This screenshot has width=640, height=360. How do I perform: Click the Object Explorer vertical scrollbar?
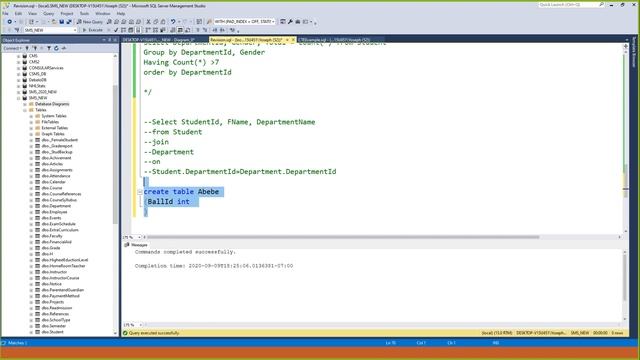(x=116, y=155)
